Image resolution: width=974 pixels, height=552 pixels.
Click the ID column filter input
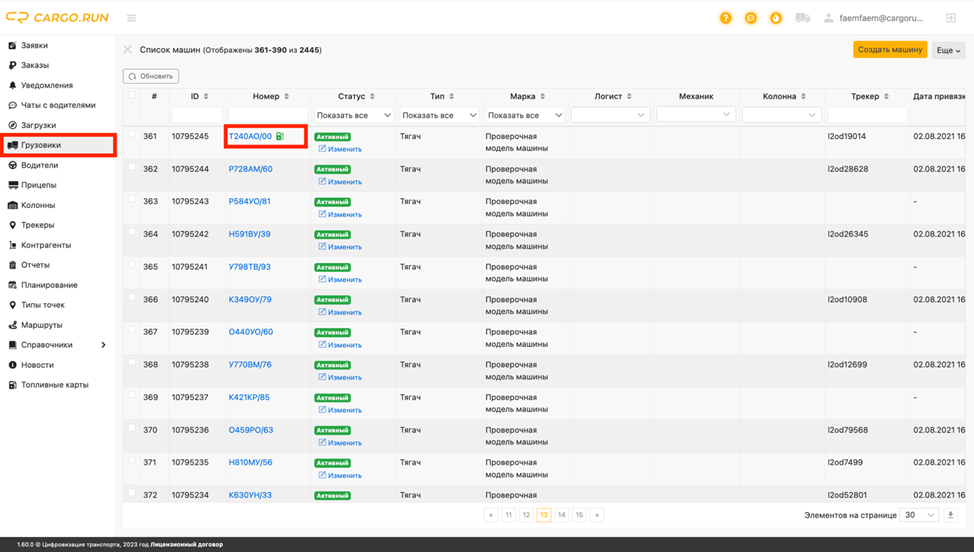click(x=197, y=115)
